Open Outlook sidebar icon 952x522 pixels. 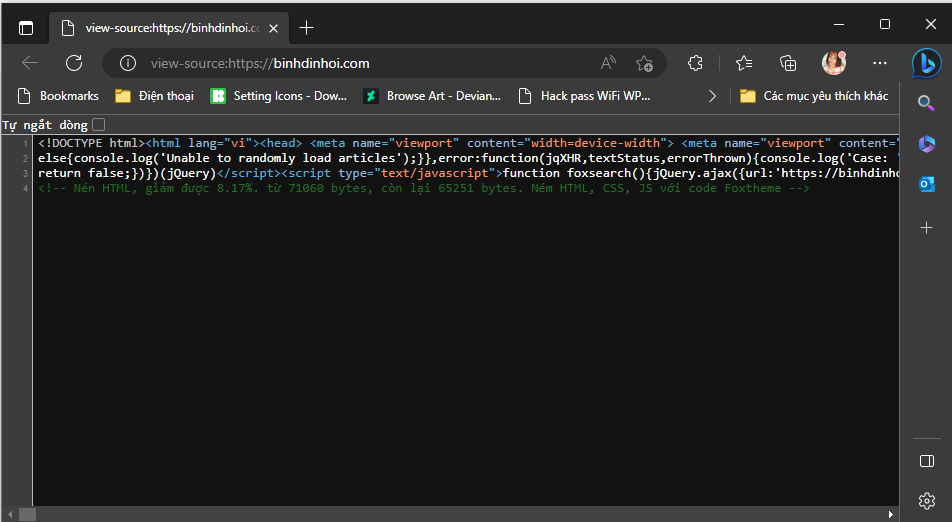click(926, 183)
